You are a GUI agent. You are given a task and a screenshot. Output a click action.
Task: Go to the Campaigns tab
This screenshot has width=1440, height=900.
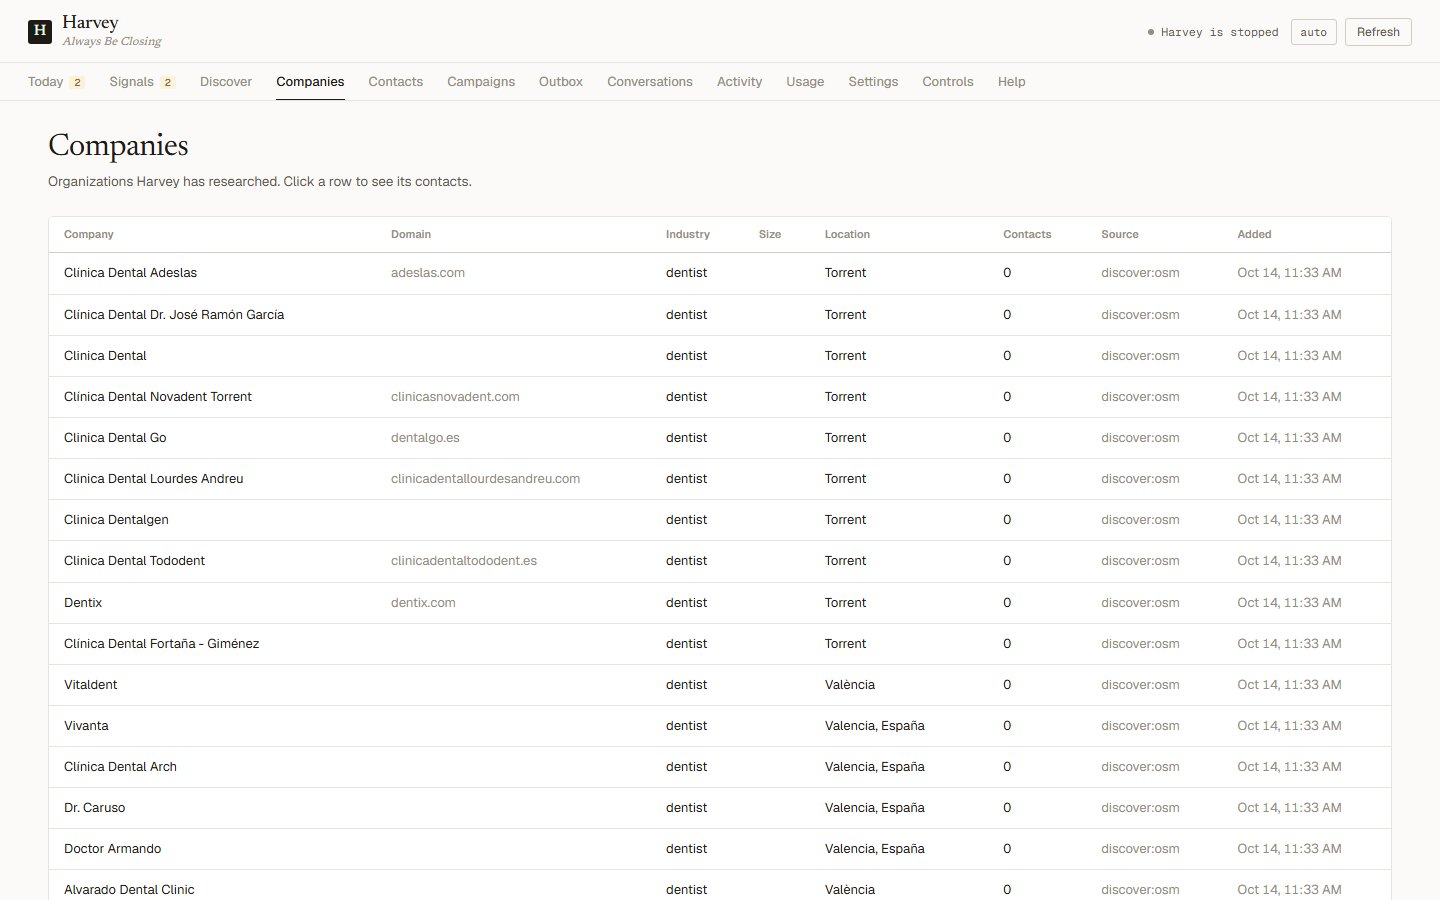point(481,82)
